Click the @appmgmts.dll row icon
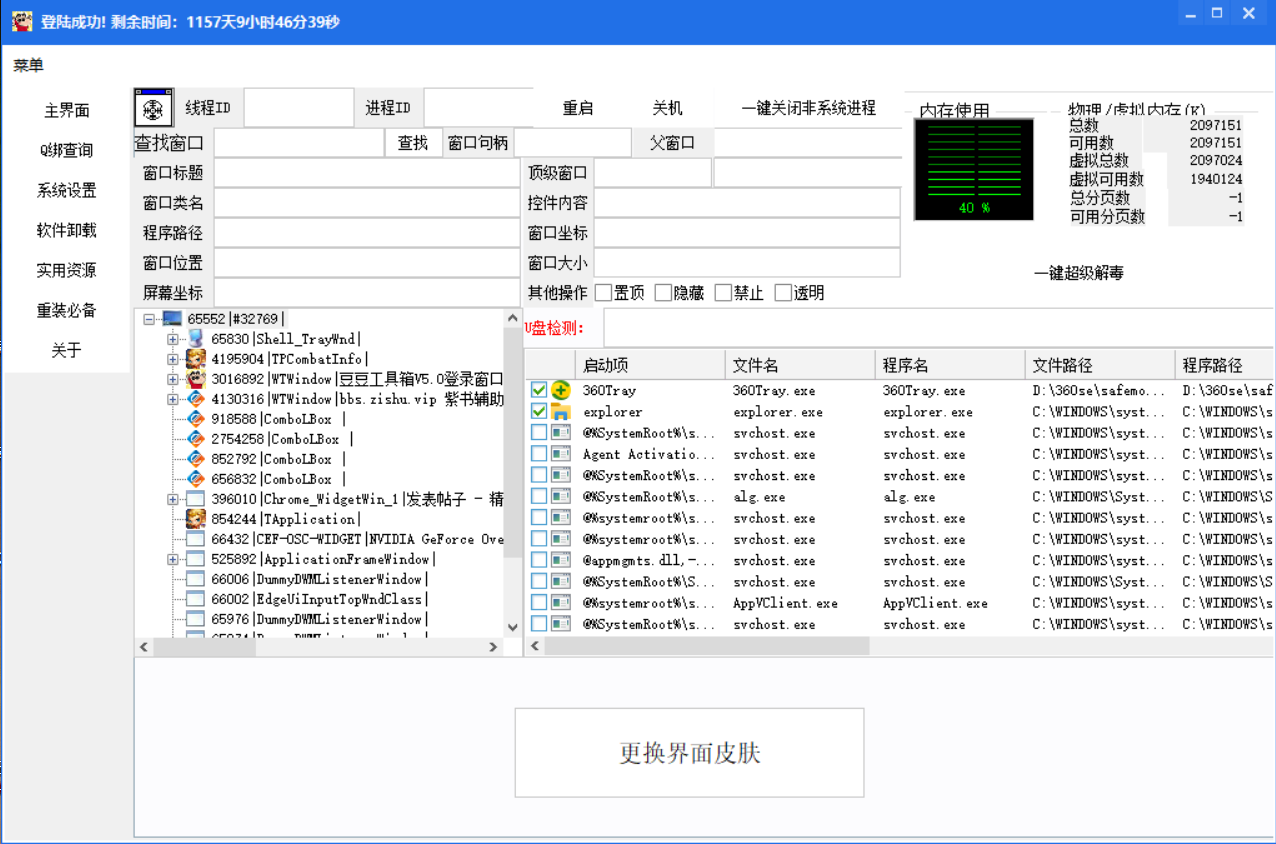 (560, 560)
